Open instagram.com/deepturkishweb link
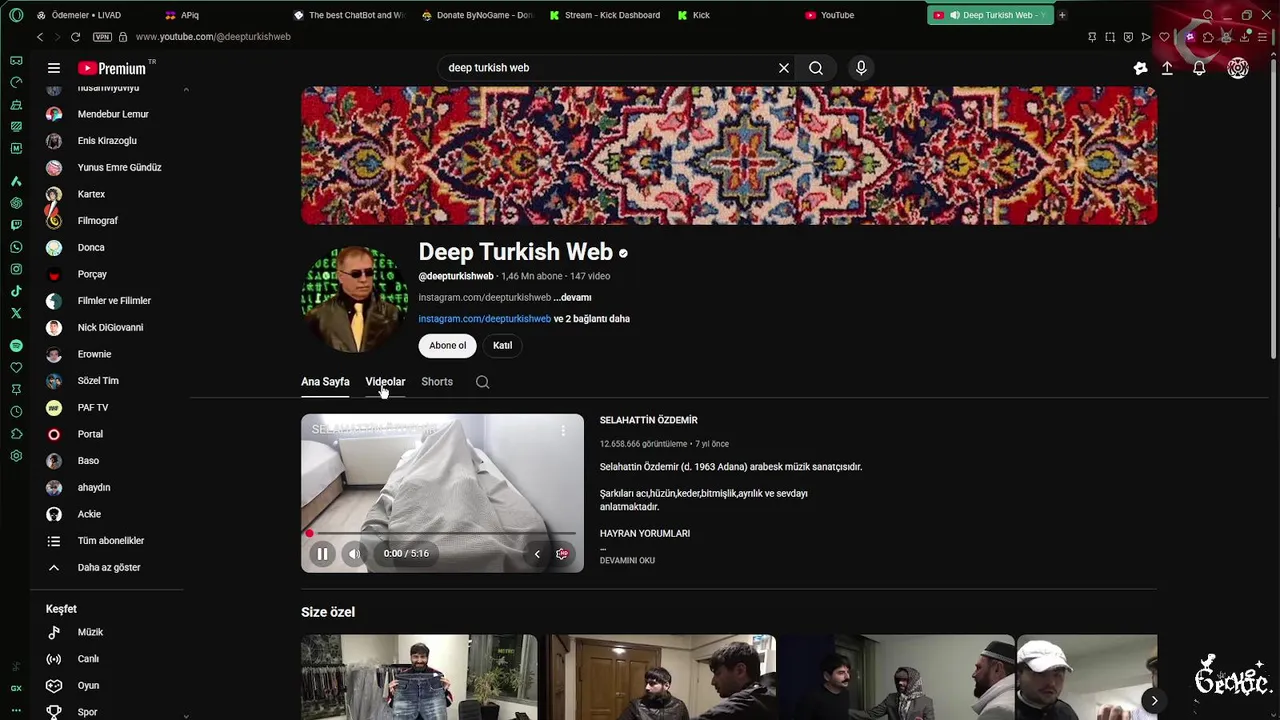Screen dimensions: 1280x720 click(x=484, y=319)
